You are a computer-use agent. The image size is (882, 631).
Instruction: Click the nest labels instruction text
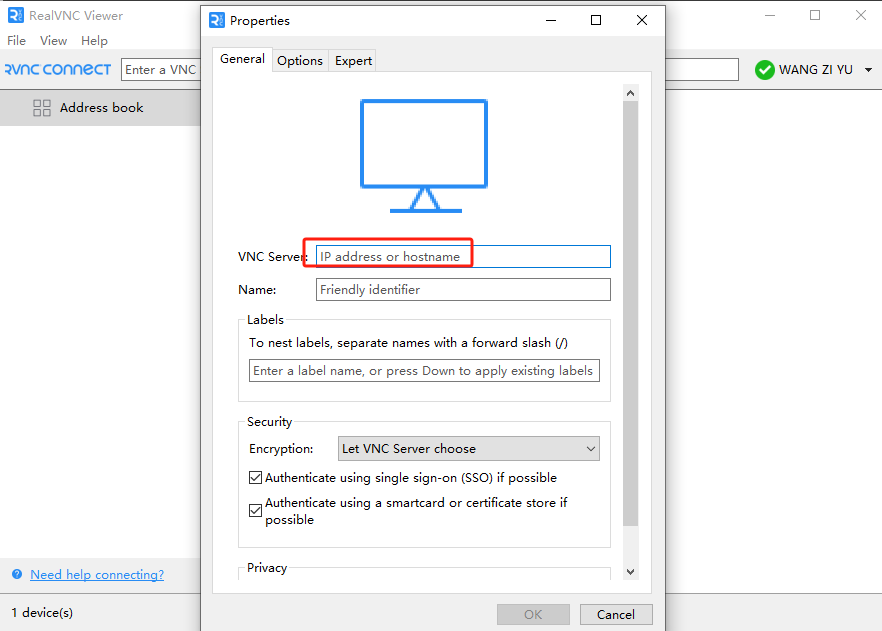(x=408, y=342)
